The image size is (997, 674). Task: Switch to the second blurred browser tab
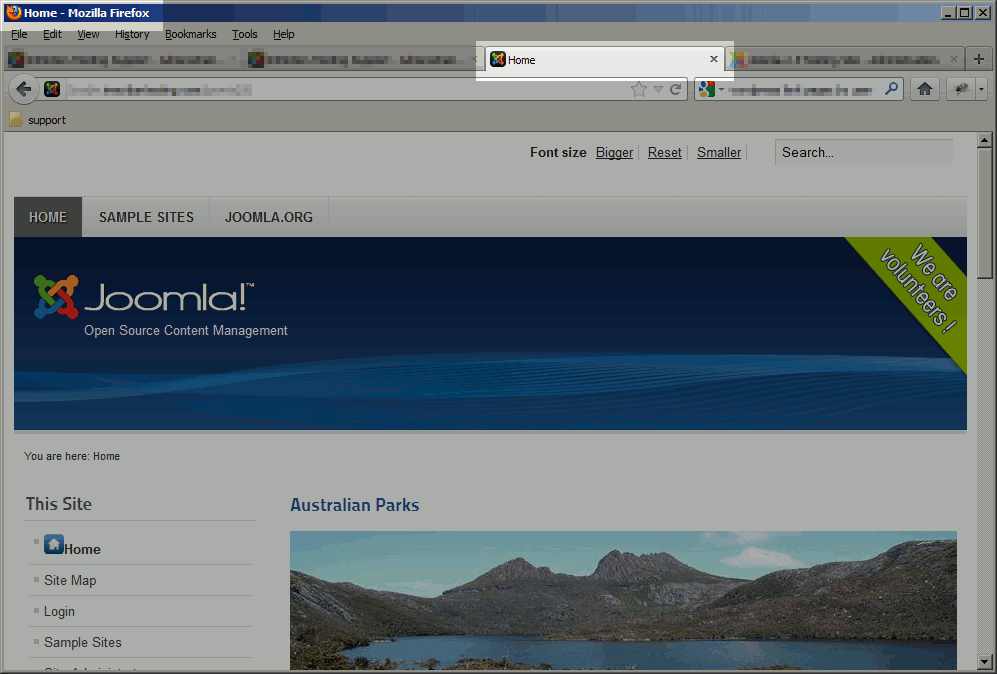(x=363, y=60)
